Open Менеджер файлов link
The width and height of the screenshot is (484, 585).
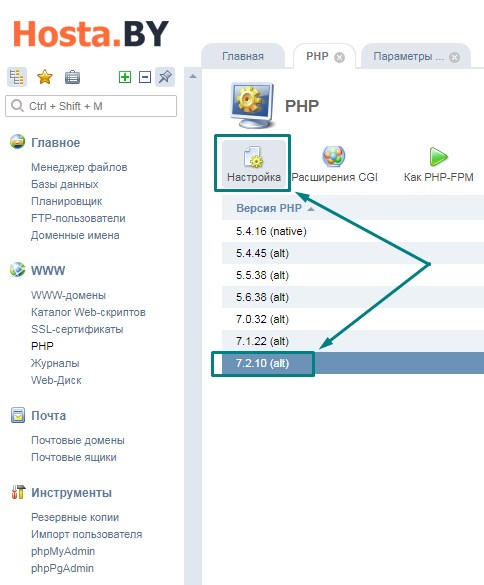(x=79, y=167)
